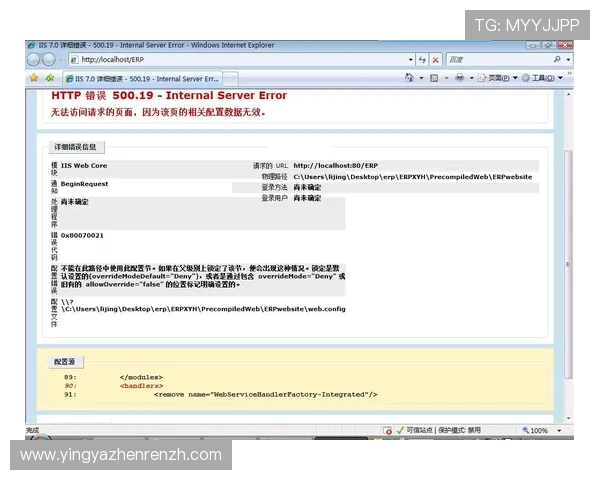Click the HTTP 错误 500.19 heading
This screenshot has height=480, width=600.
169,95
